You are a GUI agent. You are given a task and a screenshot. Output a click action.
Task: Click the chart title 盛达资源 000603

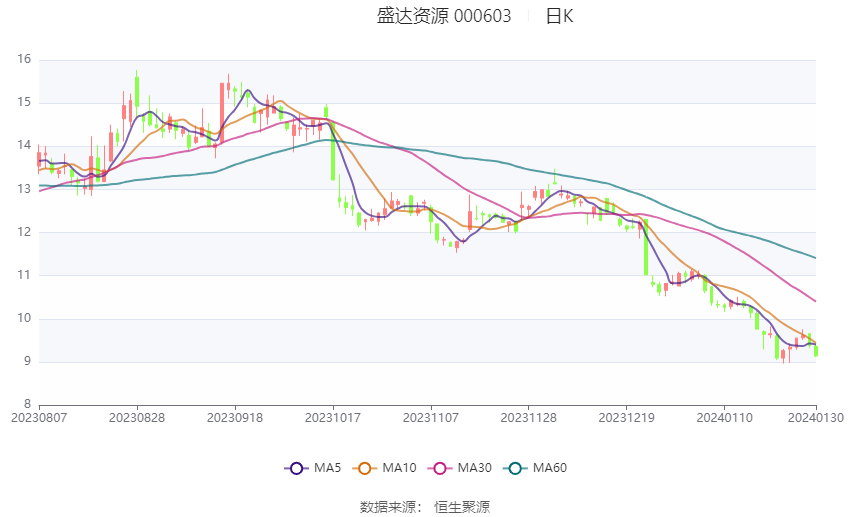pos(444,16)
